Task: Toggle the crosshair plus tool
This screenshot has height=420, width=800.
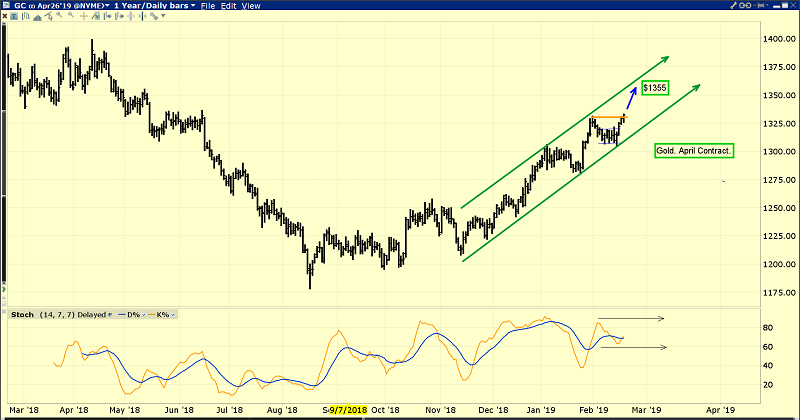Action: (x=84, y=16)
